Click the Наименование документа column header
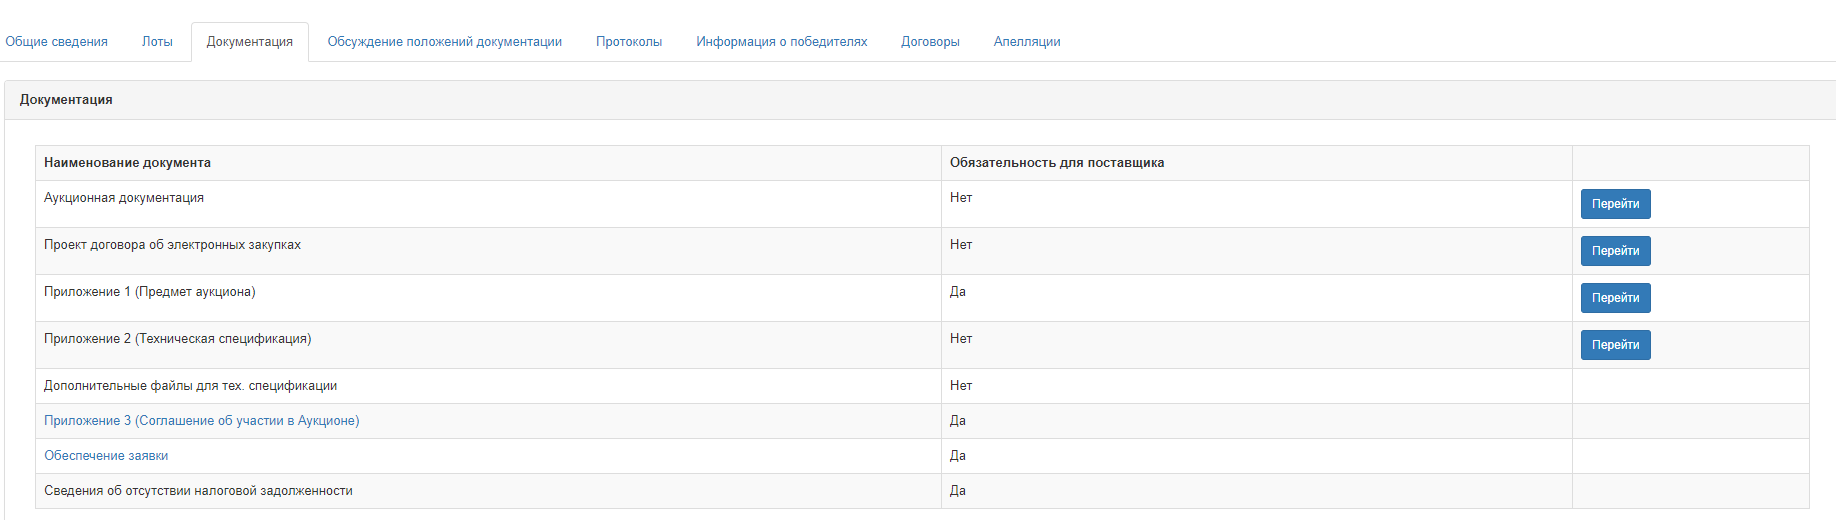1836x520 pixels. click(x=127, y=163)
